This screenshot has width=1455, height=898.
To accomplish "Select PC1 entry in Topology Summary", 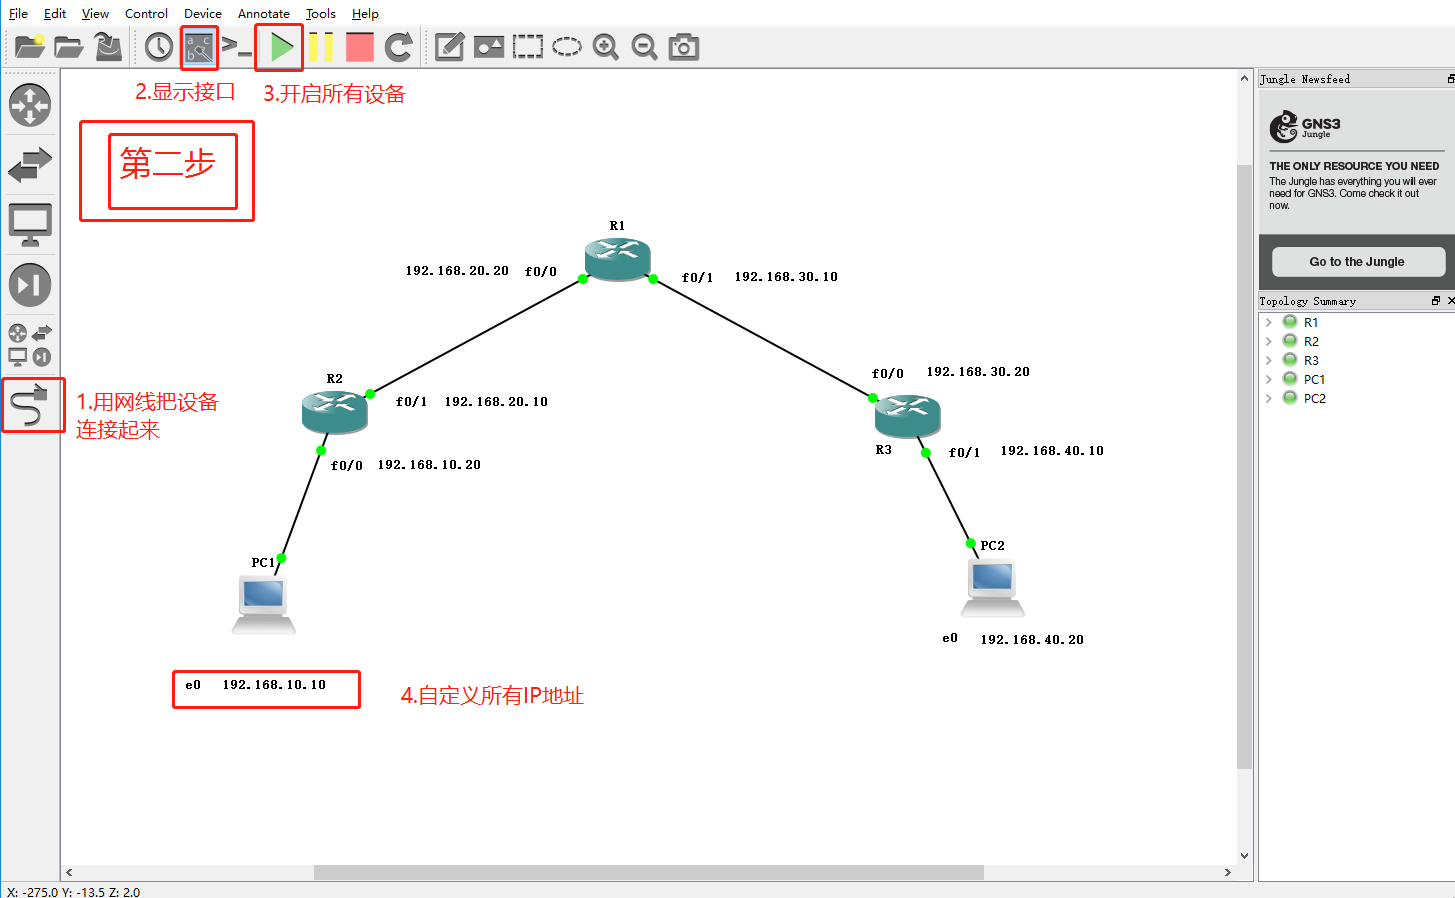I will pyautogui.click(x=1314, y=379).
